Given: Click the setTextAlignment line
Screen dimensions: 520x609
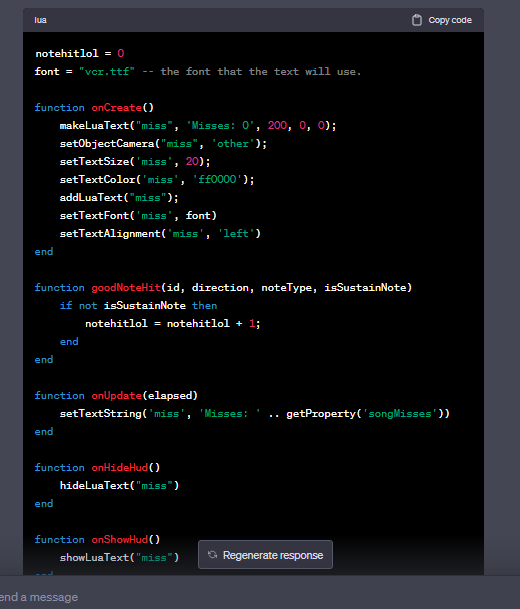Looking at the screenshot, I should [x=160, y=233].
